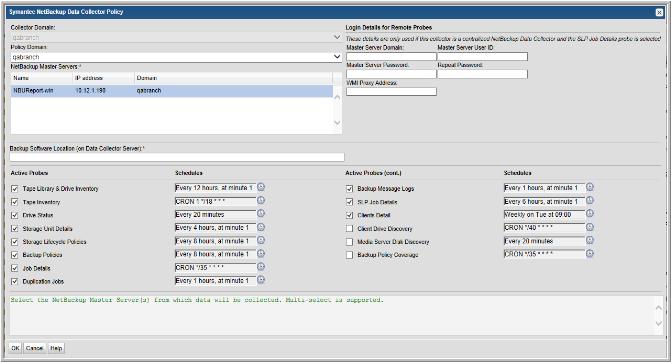671x362 pixels.
Task: Expand the Collector Domain dropdown
Action: 337,37
